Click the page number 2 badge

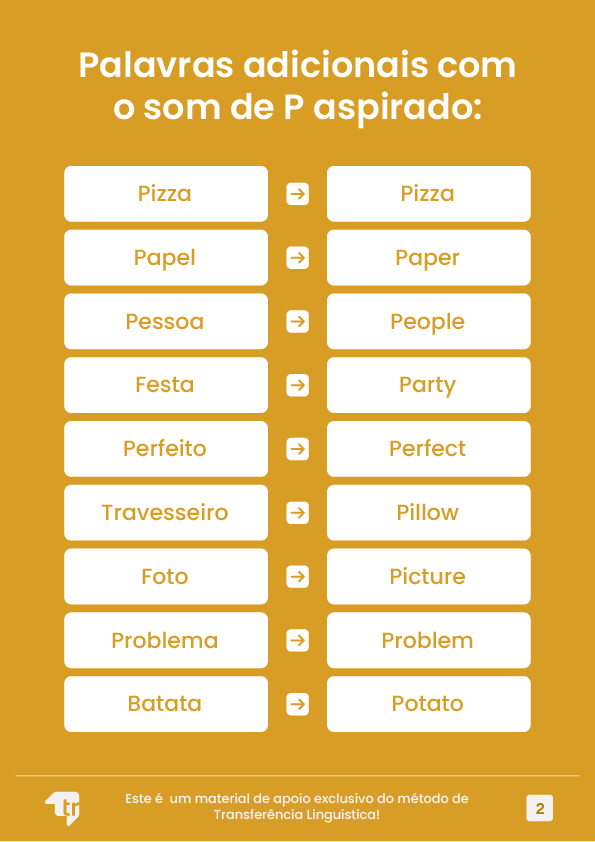[540, 808]
